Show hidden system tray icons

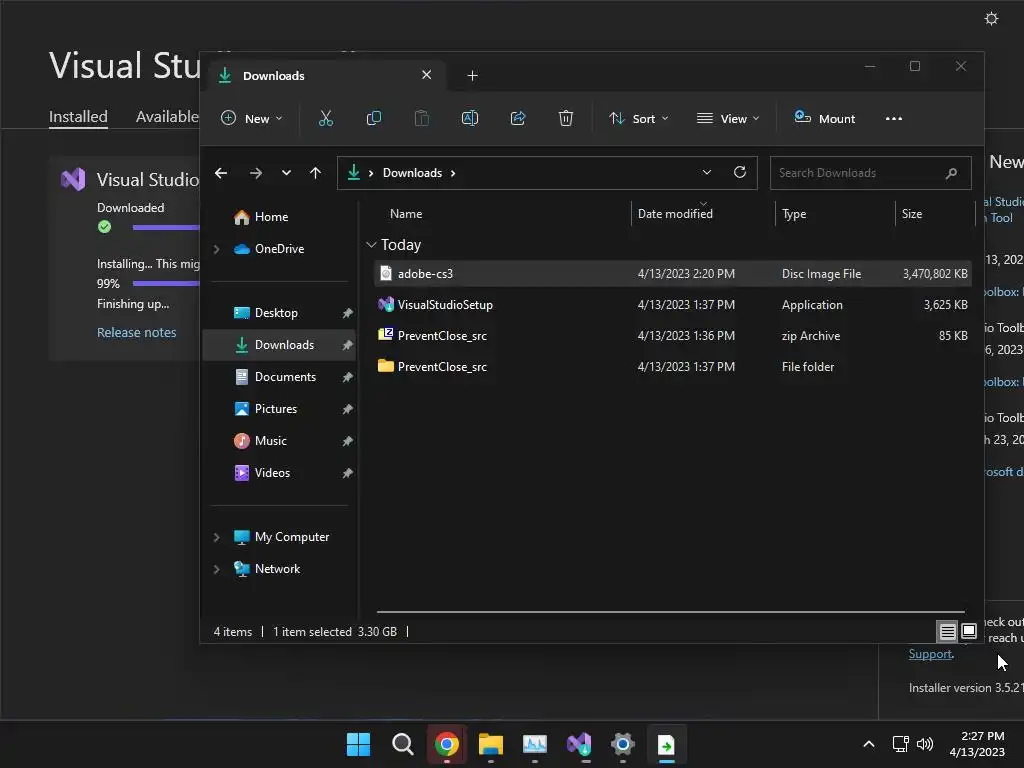pyautogui.click(x=869, y=744)
